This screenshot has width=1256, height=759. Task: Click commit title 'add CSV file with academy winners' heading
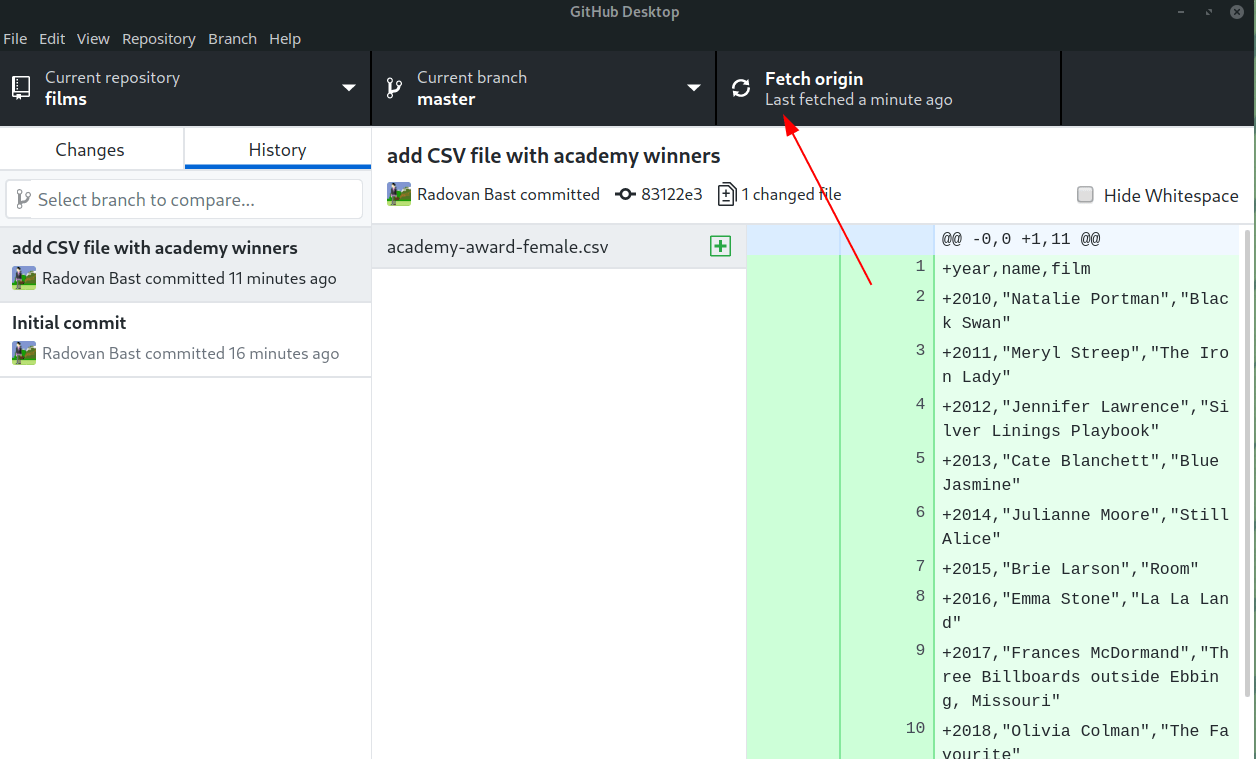(553, 156)
